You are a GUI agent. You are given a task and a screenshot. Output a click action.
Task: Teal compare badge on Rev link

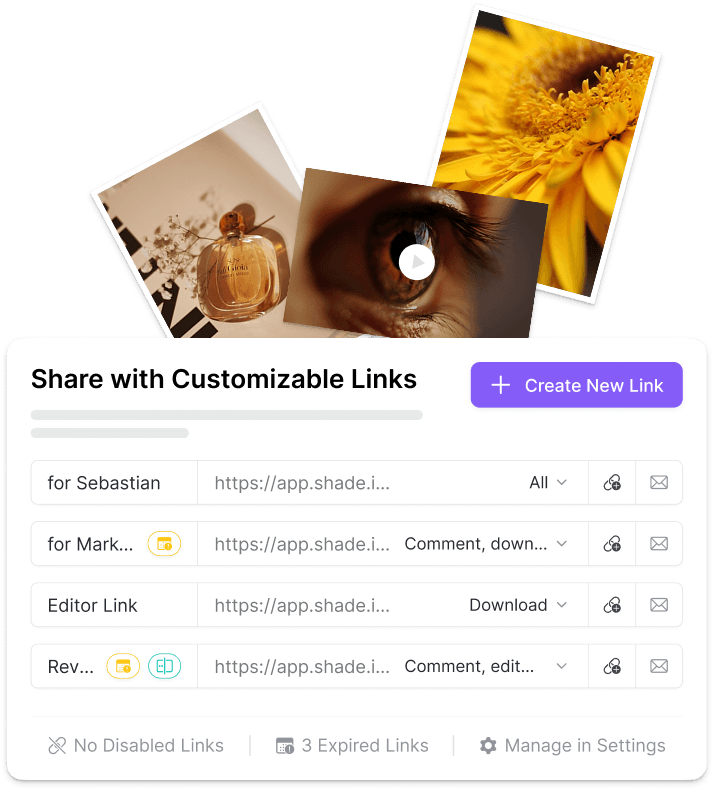(164, 666)
